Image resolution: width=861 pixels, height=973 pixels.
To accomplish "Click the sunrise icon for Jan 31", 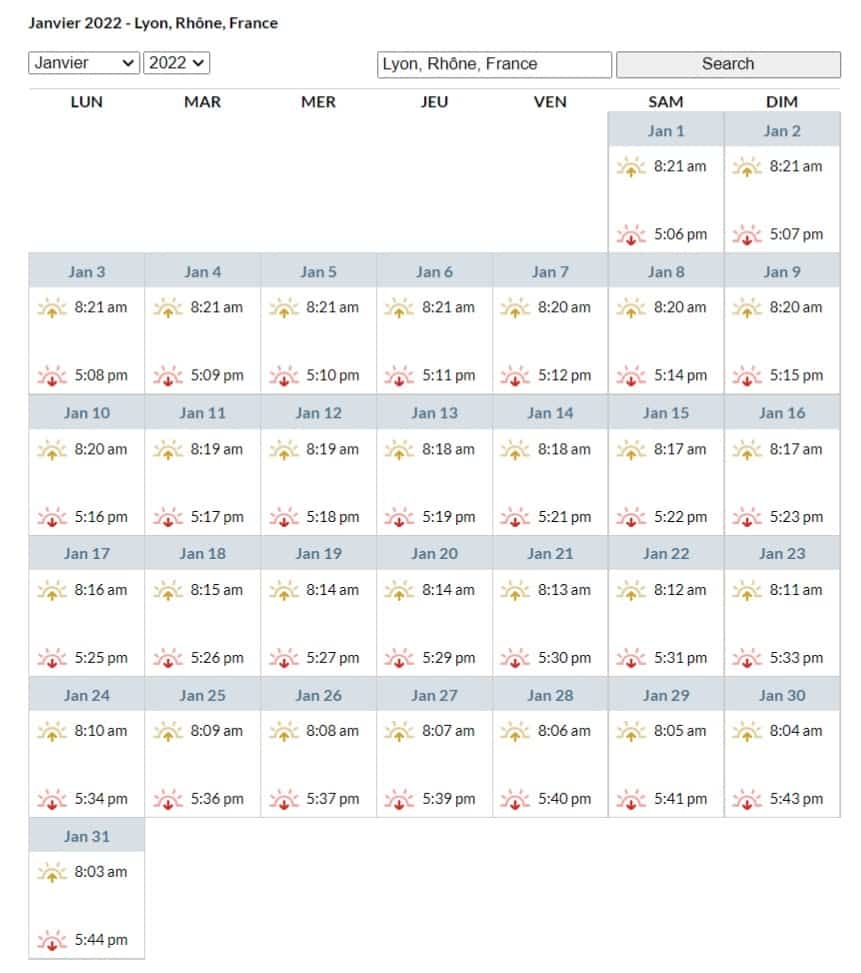I will 51,873.
